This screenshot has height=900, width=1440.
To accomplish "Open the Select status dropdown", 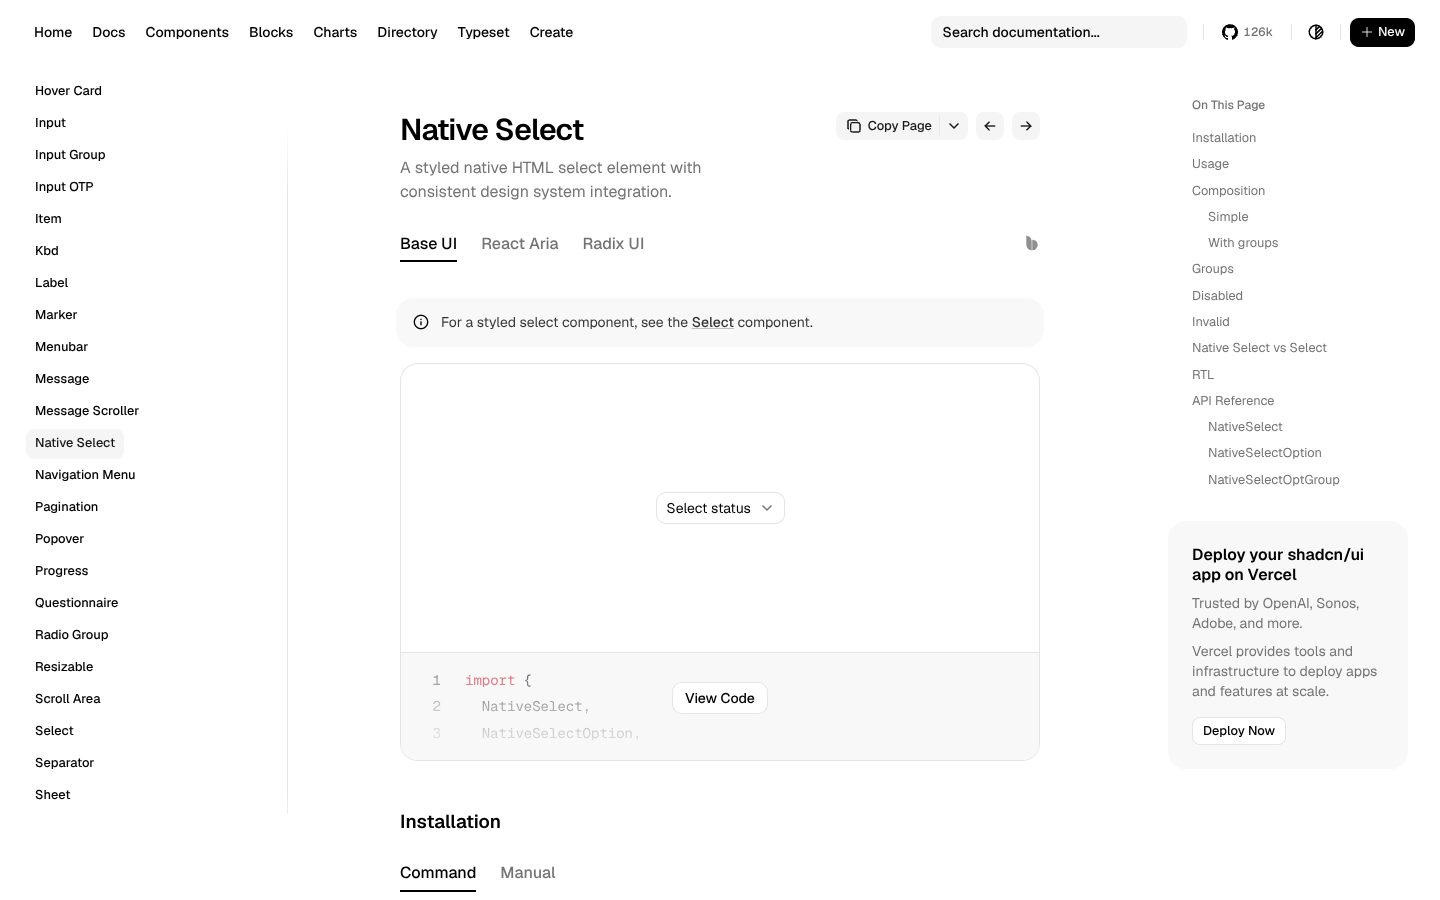I will coord(720,508).
